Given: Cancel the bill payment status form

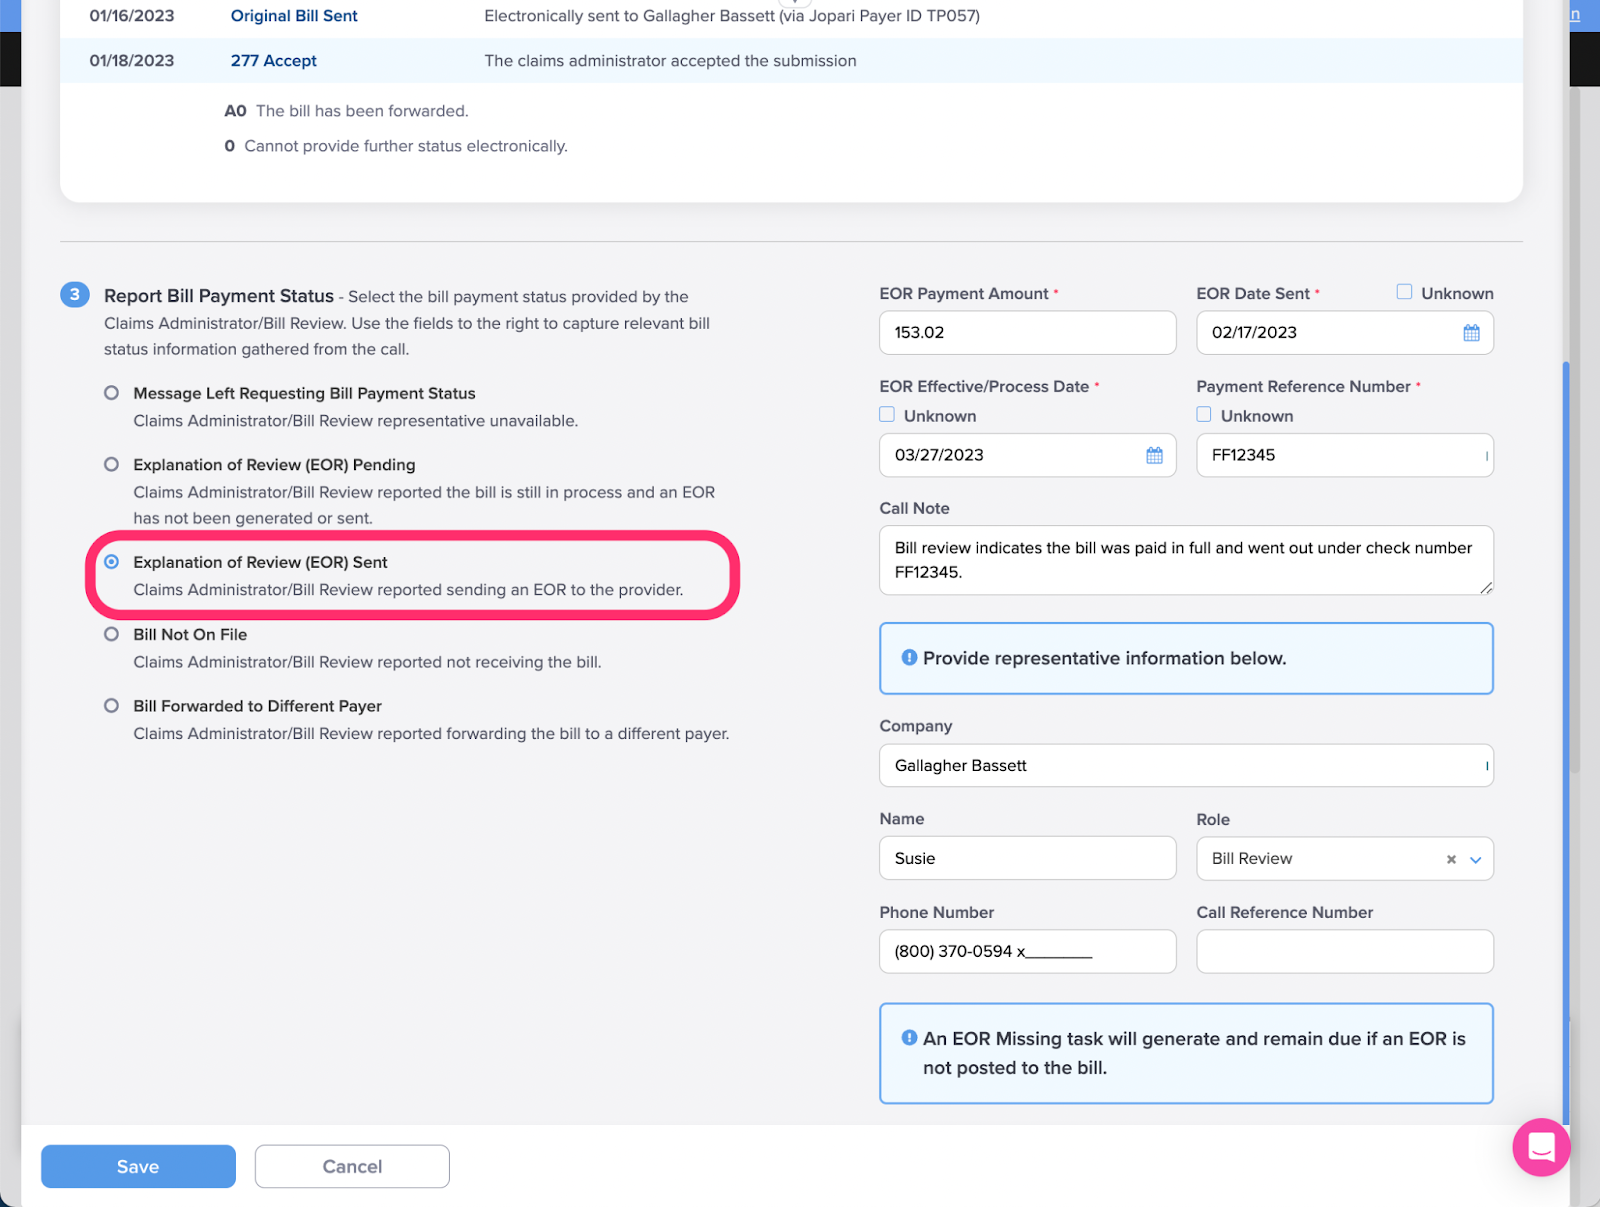Looking at the screenshot, I should coord(352,1166).
